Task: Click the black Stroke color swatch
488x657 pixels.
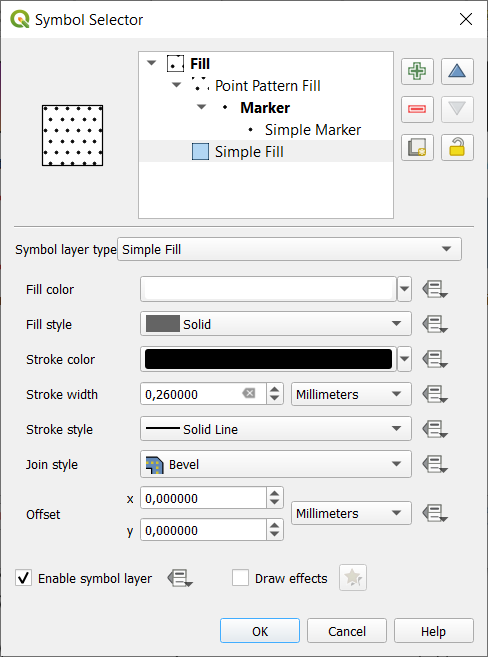Action: [x=268, y=359]
